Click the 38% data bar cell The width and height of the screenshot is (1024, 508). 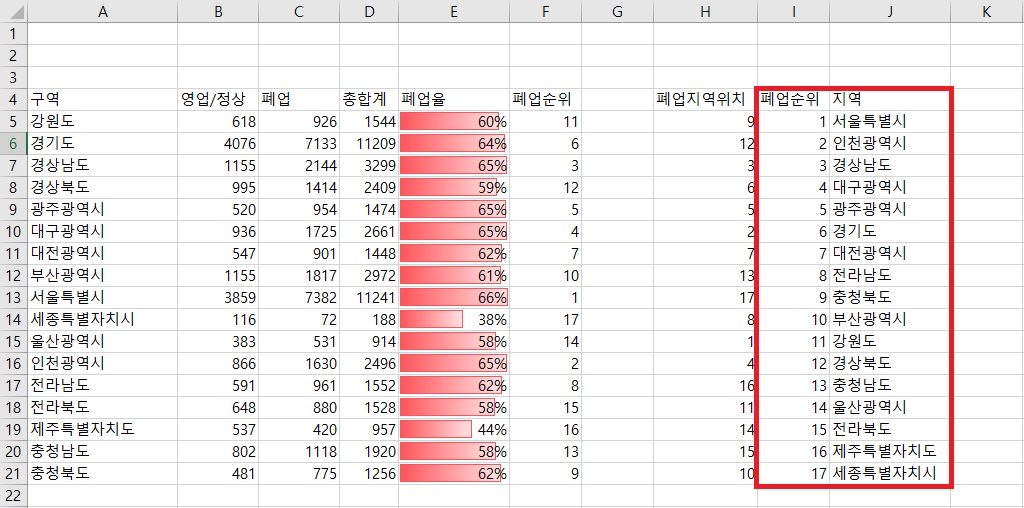(x=454, y=320)
